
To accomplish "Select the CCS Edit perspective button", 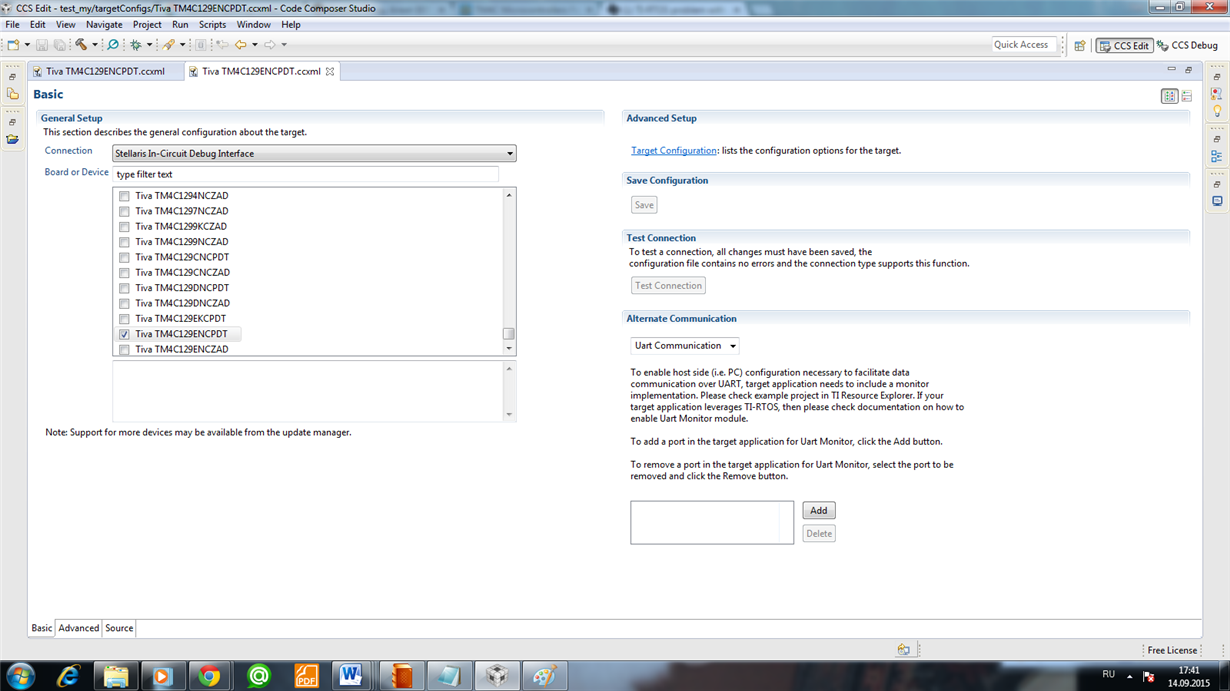I will click(x=1124, y=46).
